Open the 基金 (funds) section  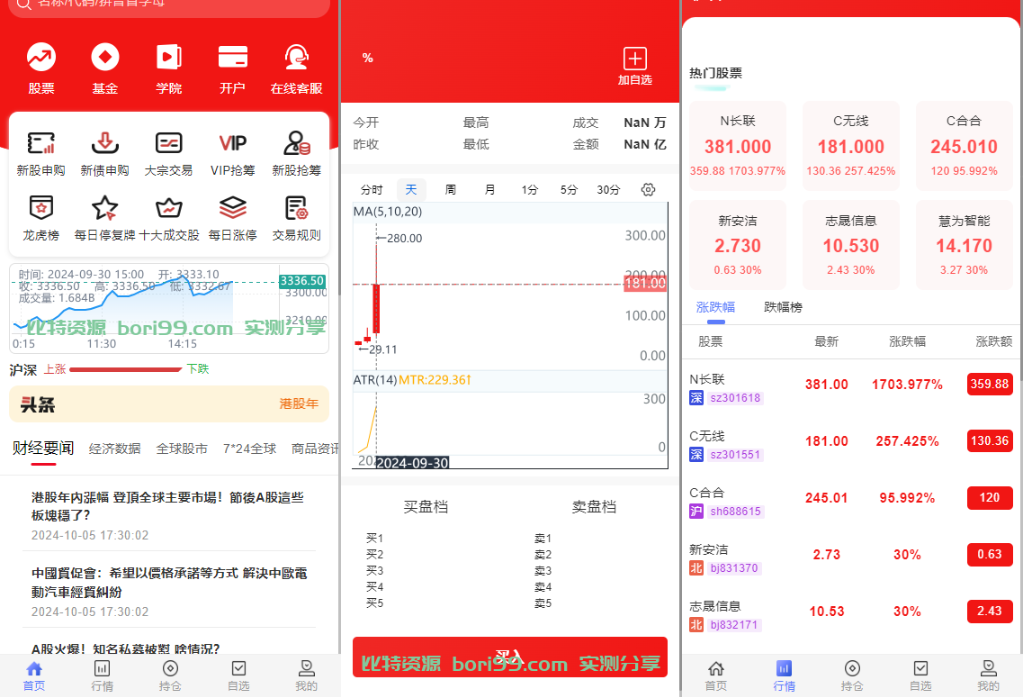105,67
